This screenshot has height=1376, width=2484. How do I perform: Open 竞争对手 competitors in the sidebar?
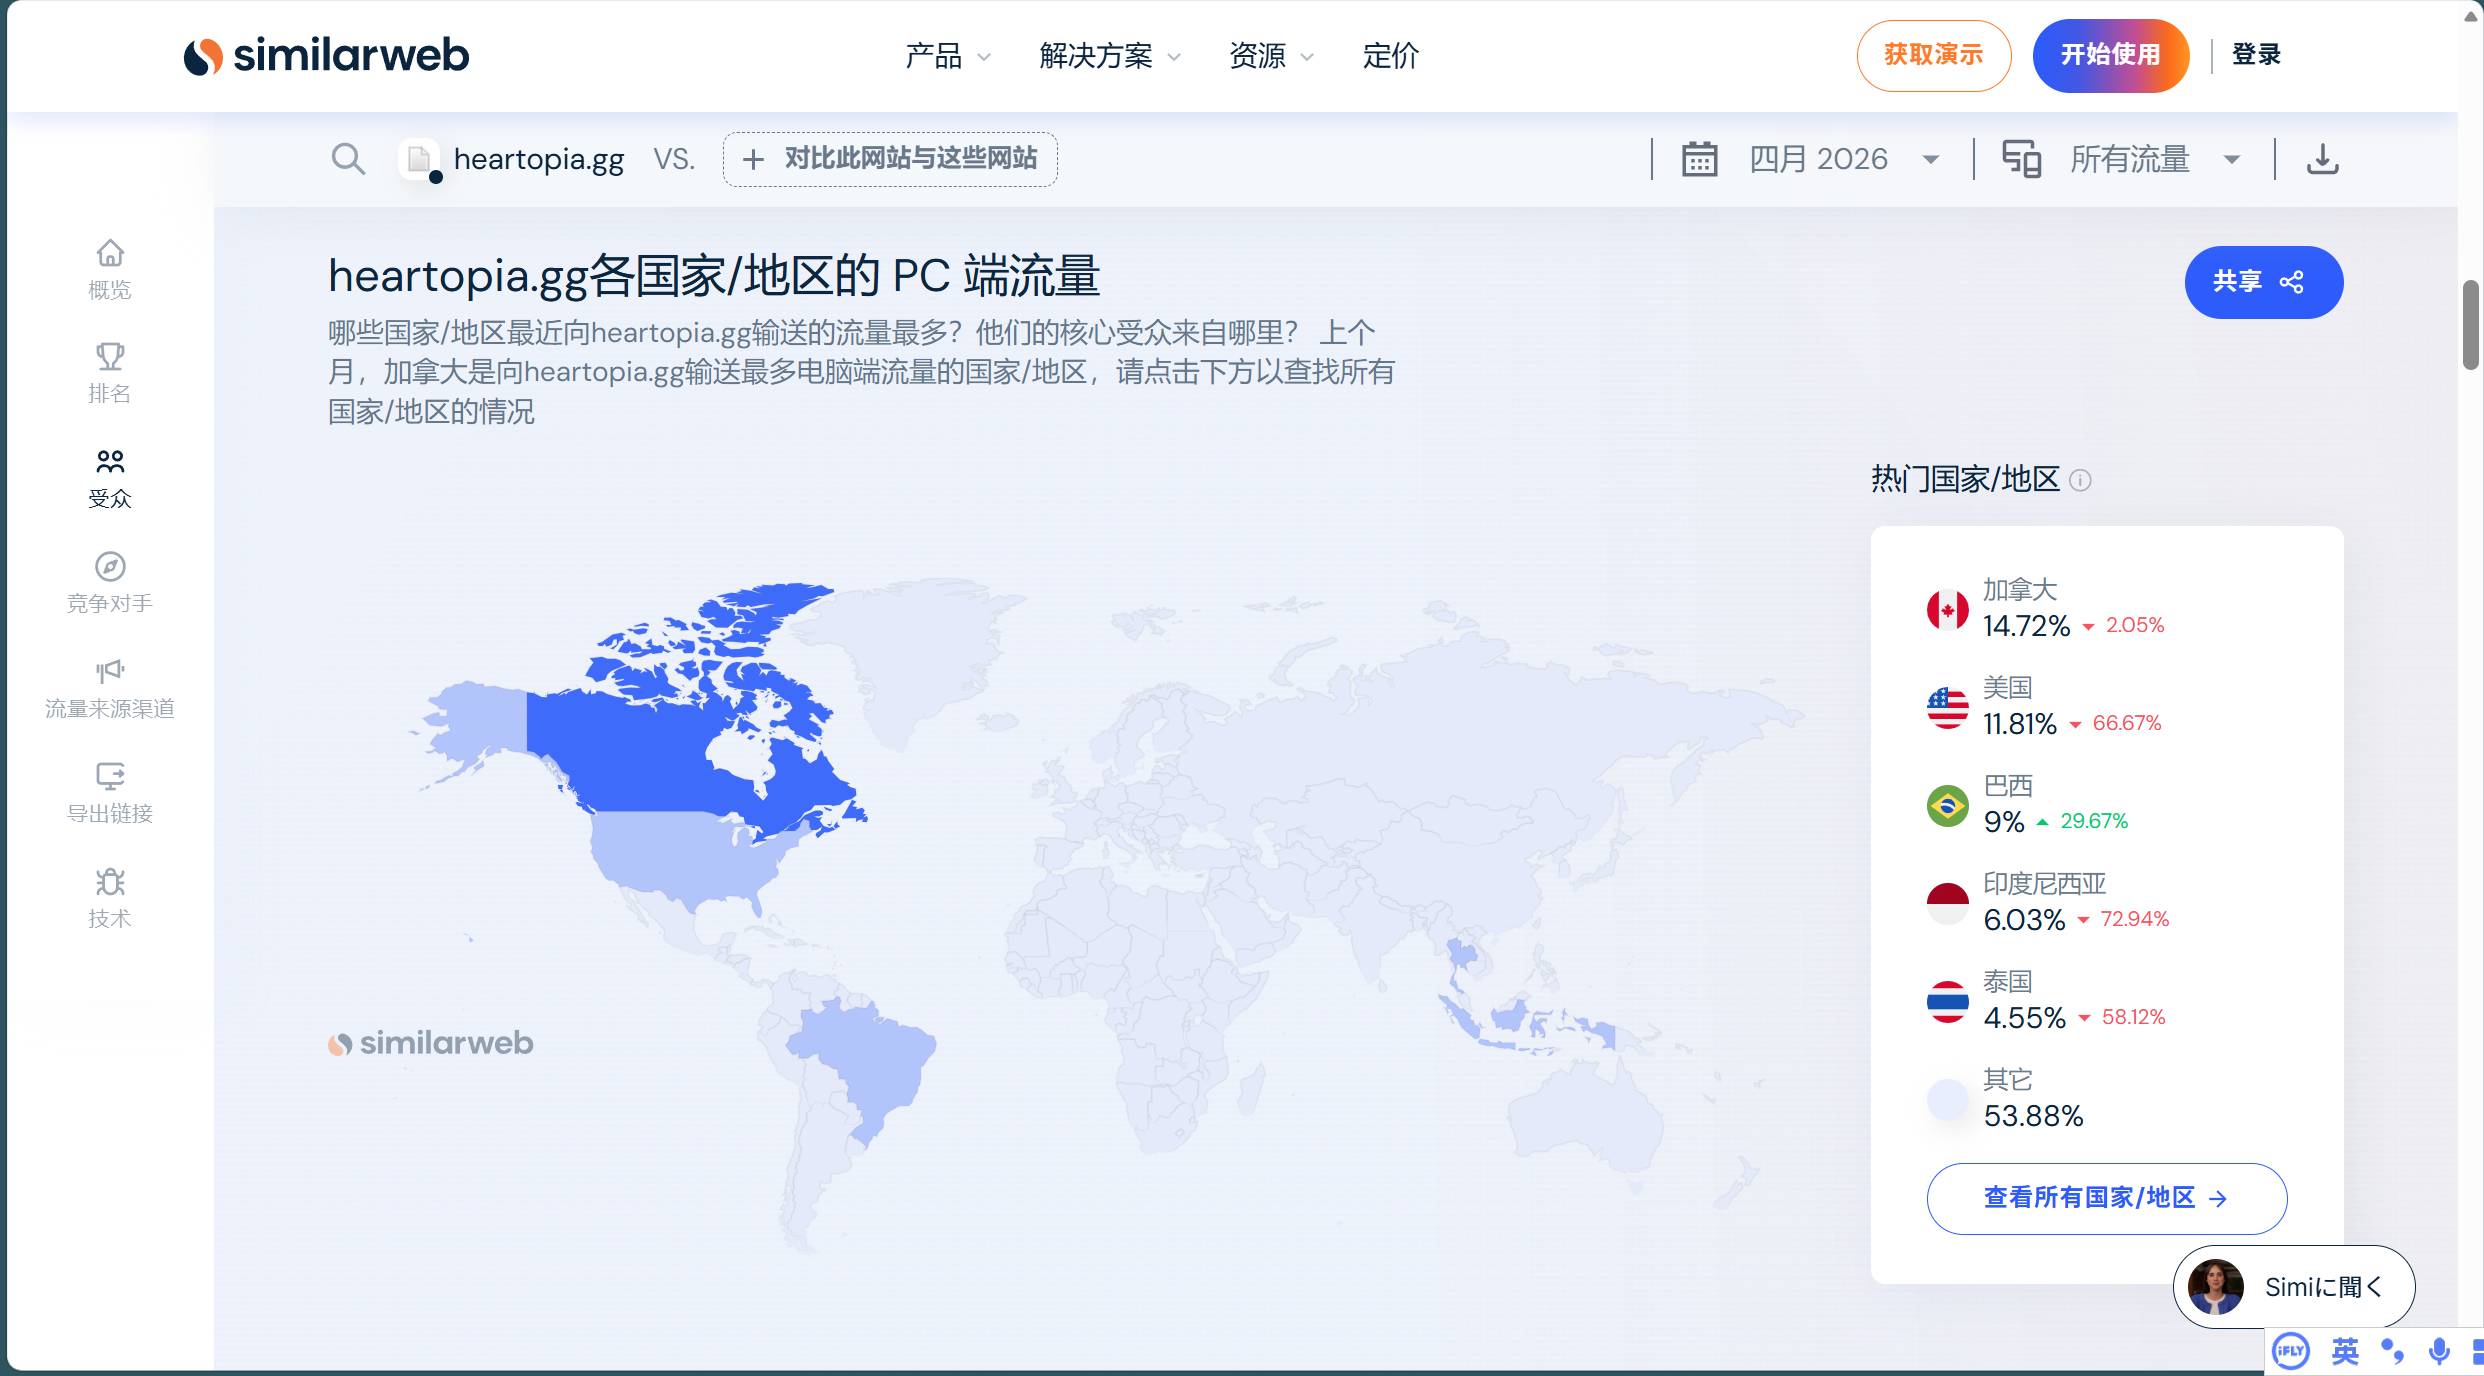pyautogui.click(x=110, y=584)
